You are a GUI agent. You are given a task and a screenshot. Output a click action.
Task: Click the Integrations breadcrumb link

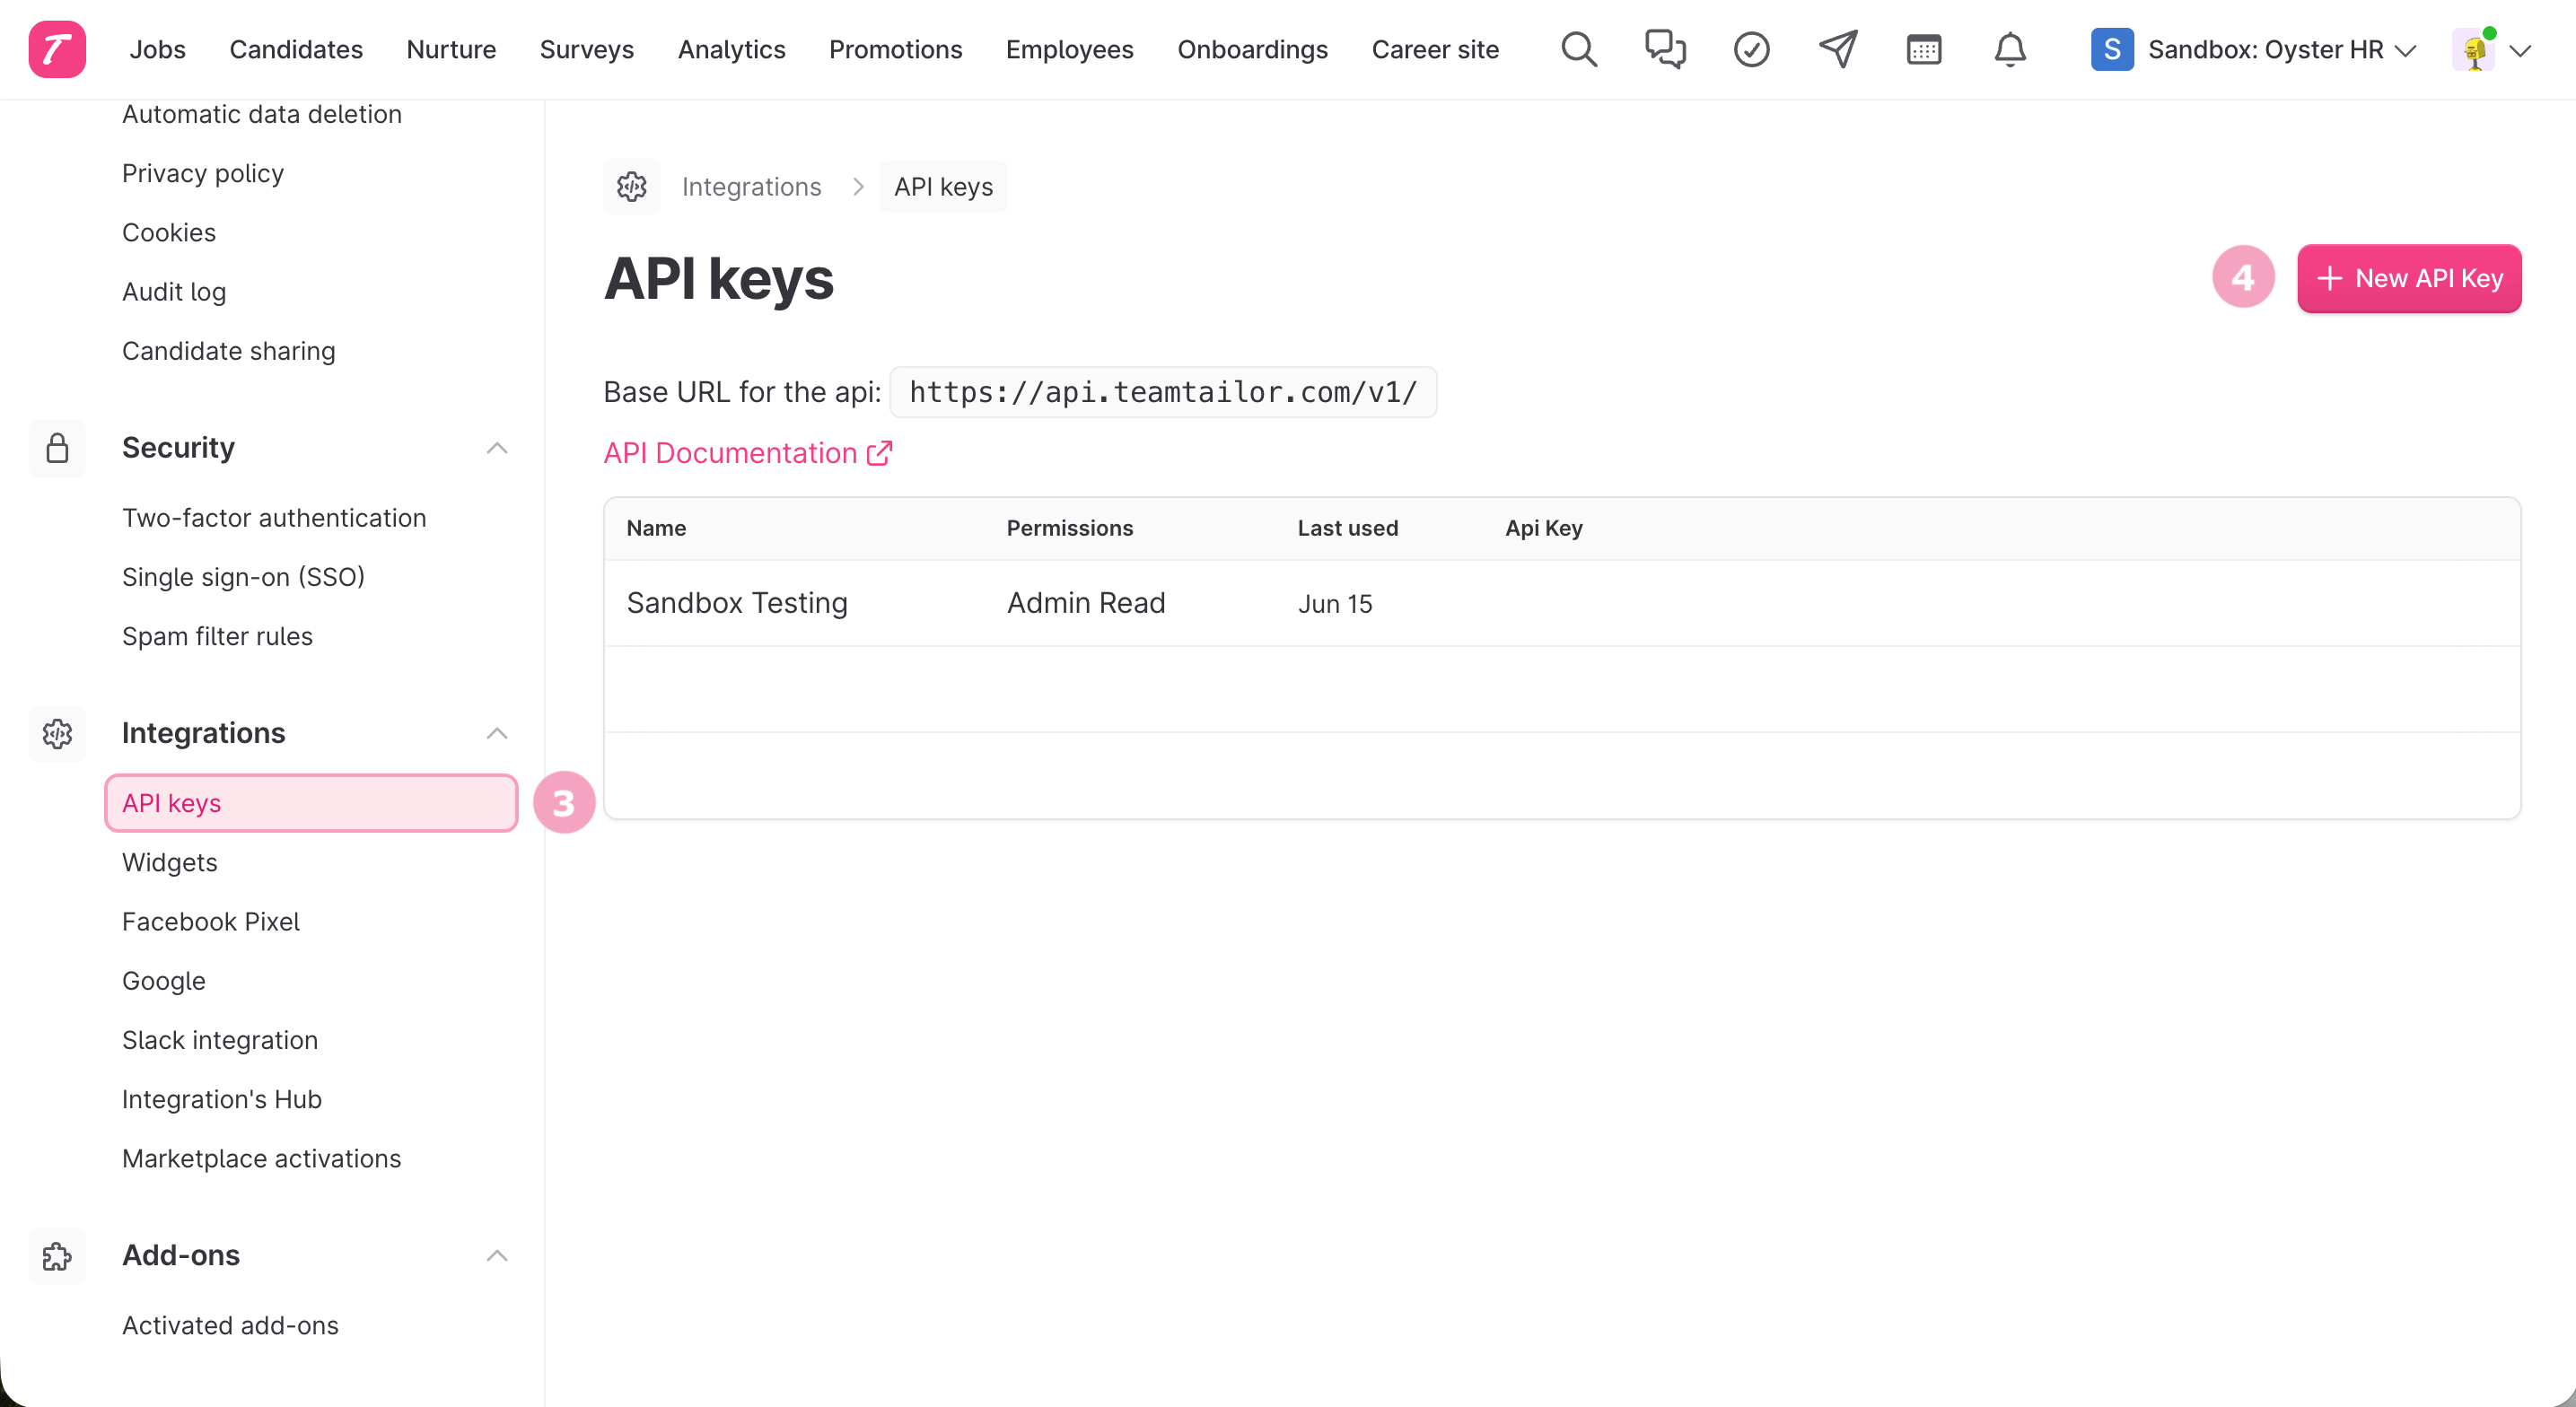pyautogui.click(x=752, y=187)
